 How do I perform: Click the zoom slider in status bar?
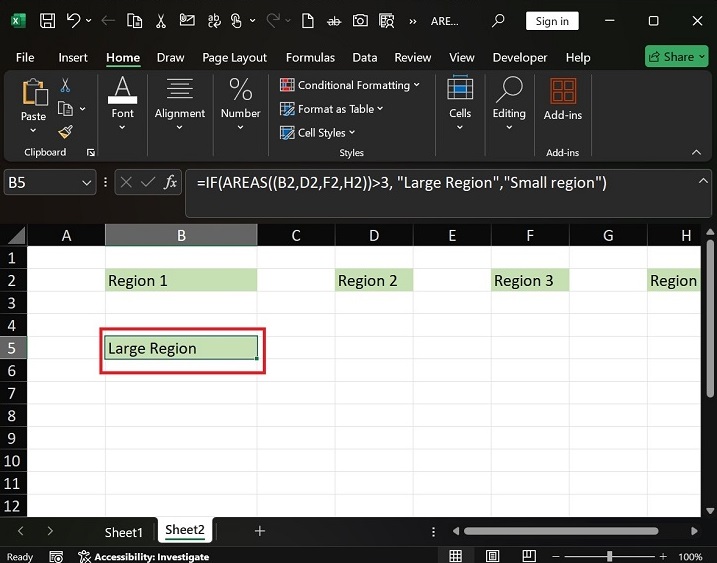(x=610, y=556)
